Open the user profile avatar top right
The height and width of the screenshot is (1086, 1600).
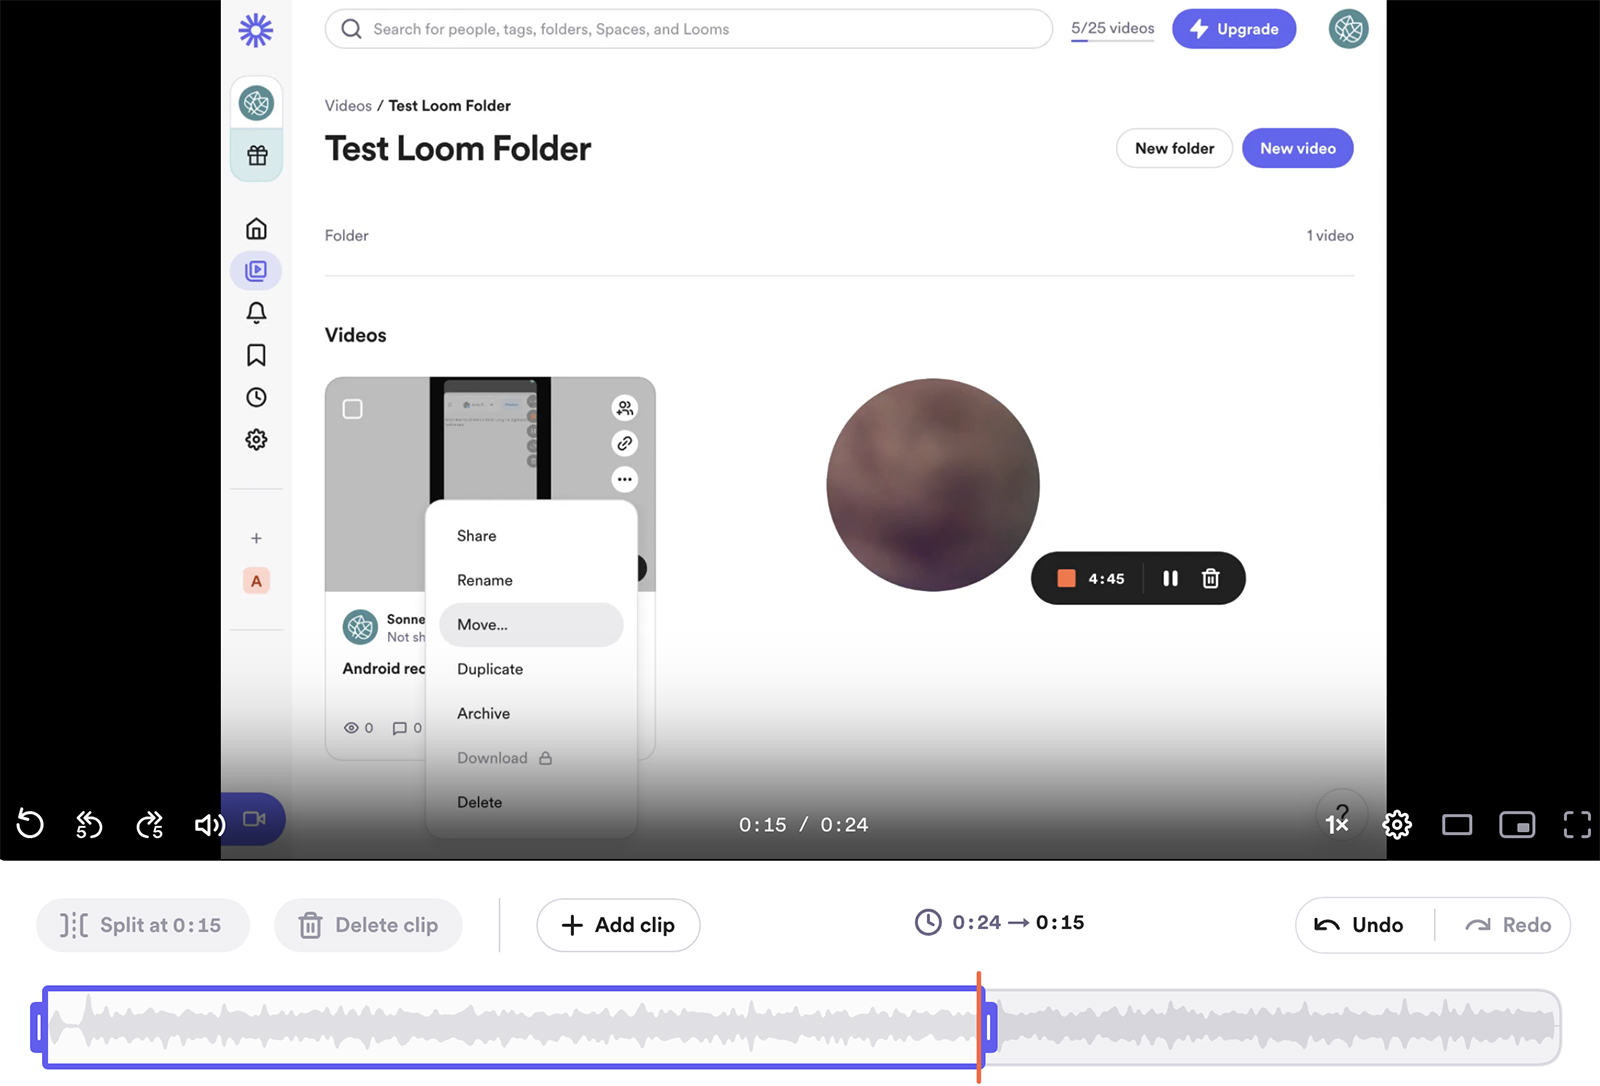1348,29
